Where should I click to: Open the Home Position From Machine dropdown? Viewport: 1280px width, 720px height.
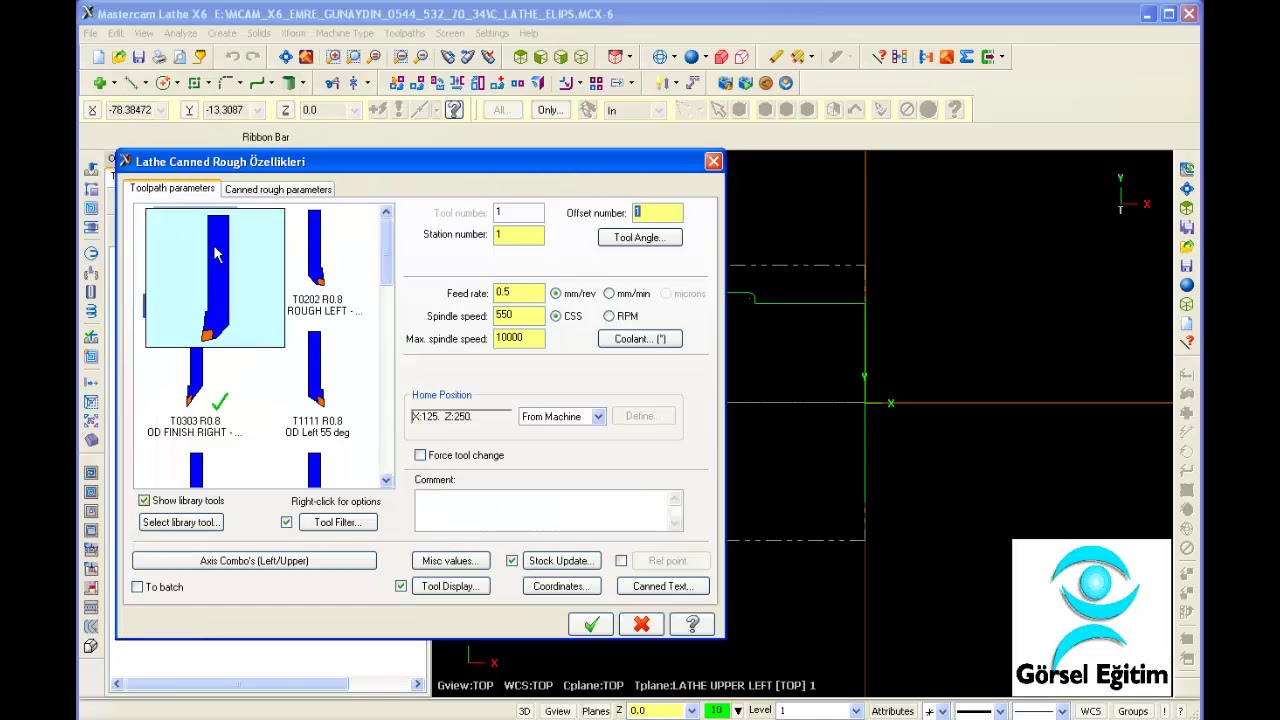click(598, 417)
